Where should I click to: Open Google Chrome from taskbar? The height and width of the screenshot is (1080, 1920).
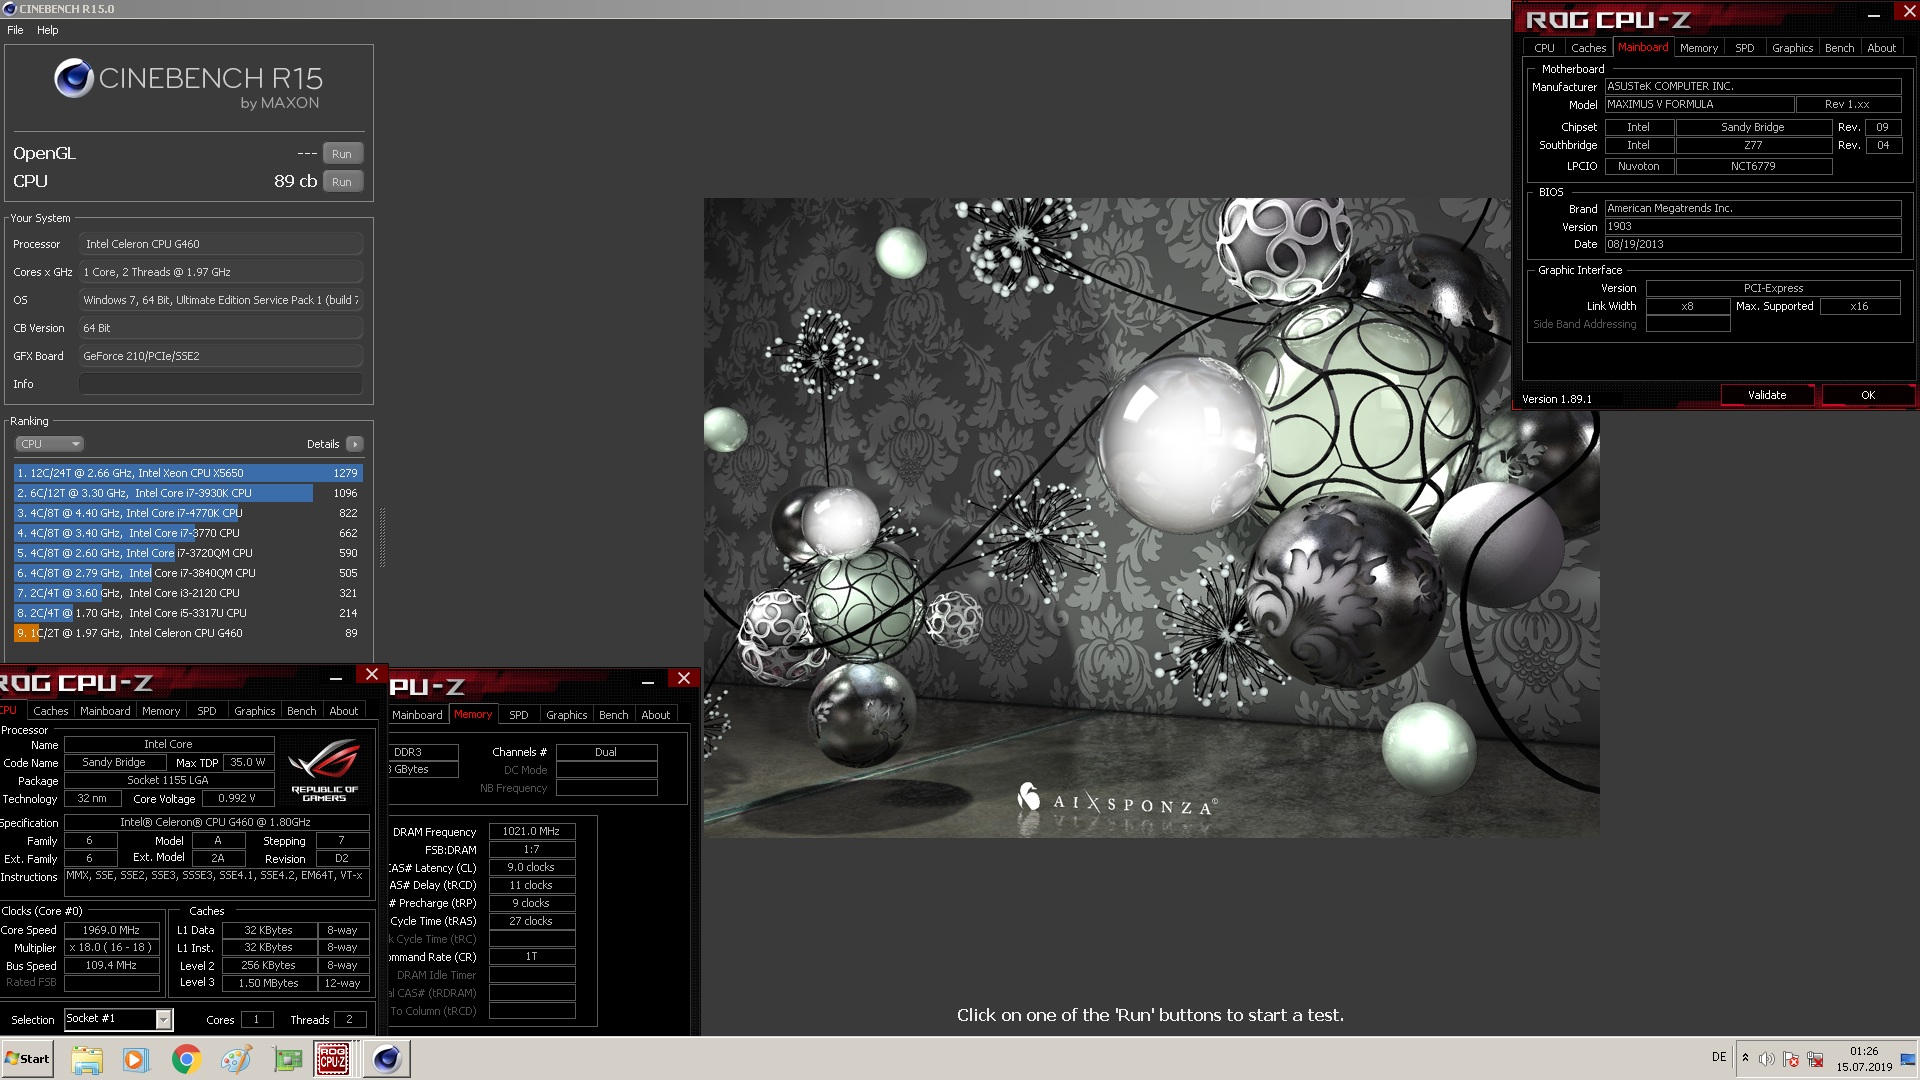(186, 1059)
